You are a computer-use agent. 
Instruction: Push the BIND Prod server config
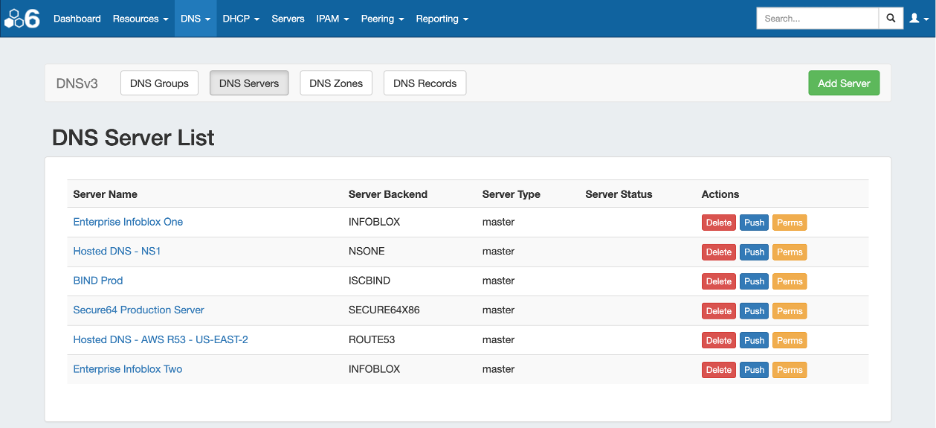[x=754, y=281]
